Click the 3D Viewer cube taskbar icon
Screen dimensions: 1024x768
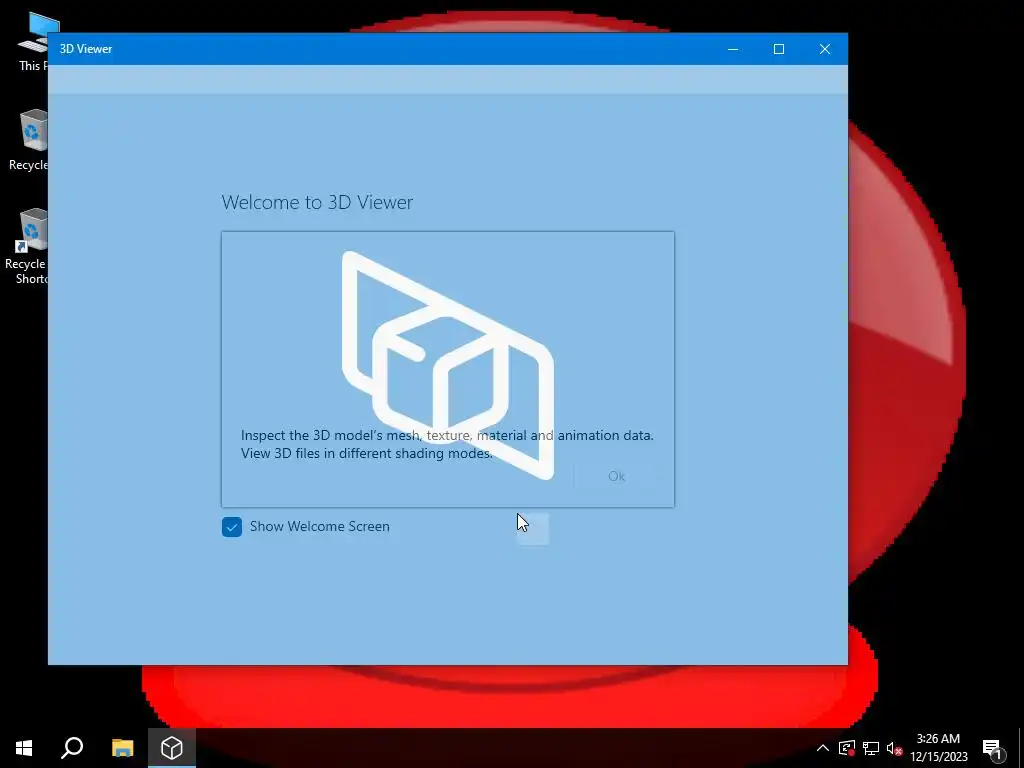point(172,748)
